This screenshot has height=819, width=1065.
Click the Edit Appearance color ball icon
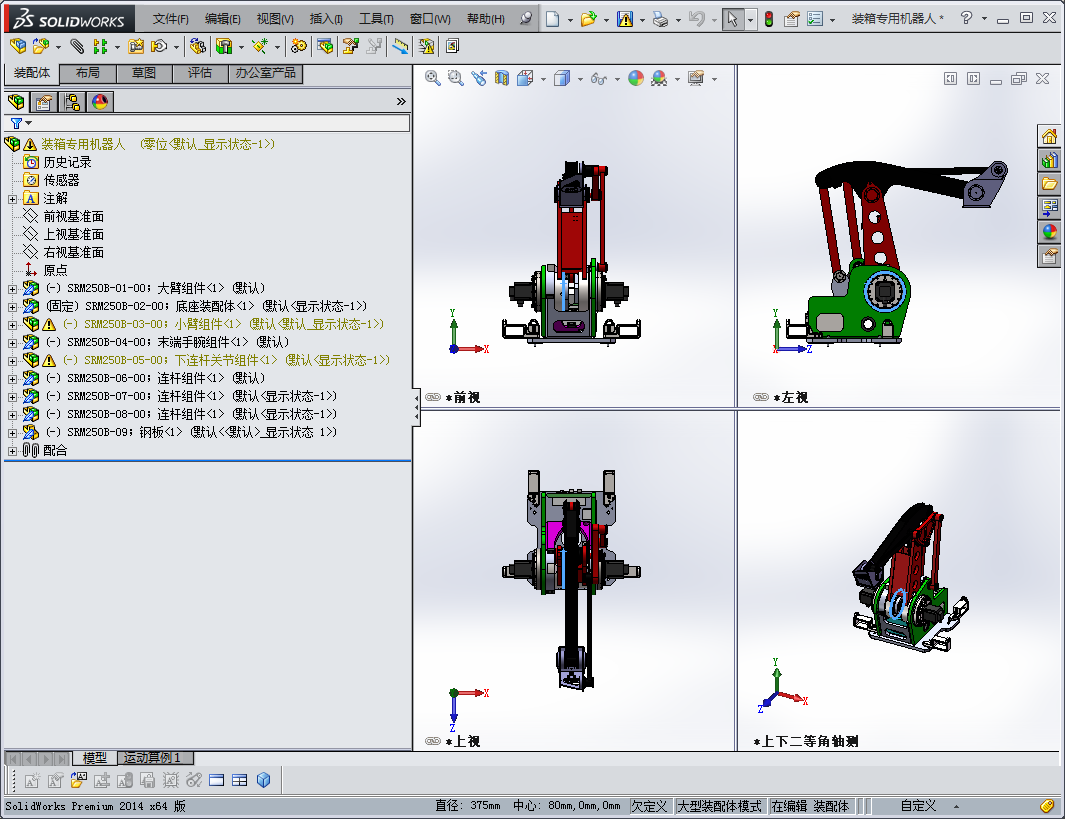click(x=636, y=79)
